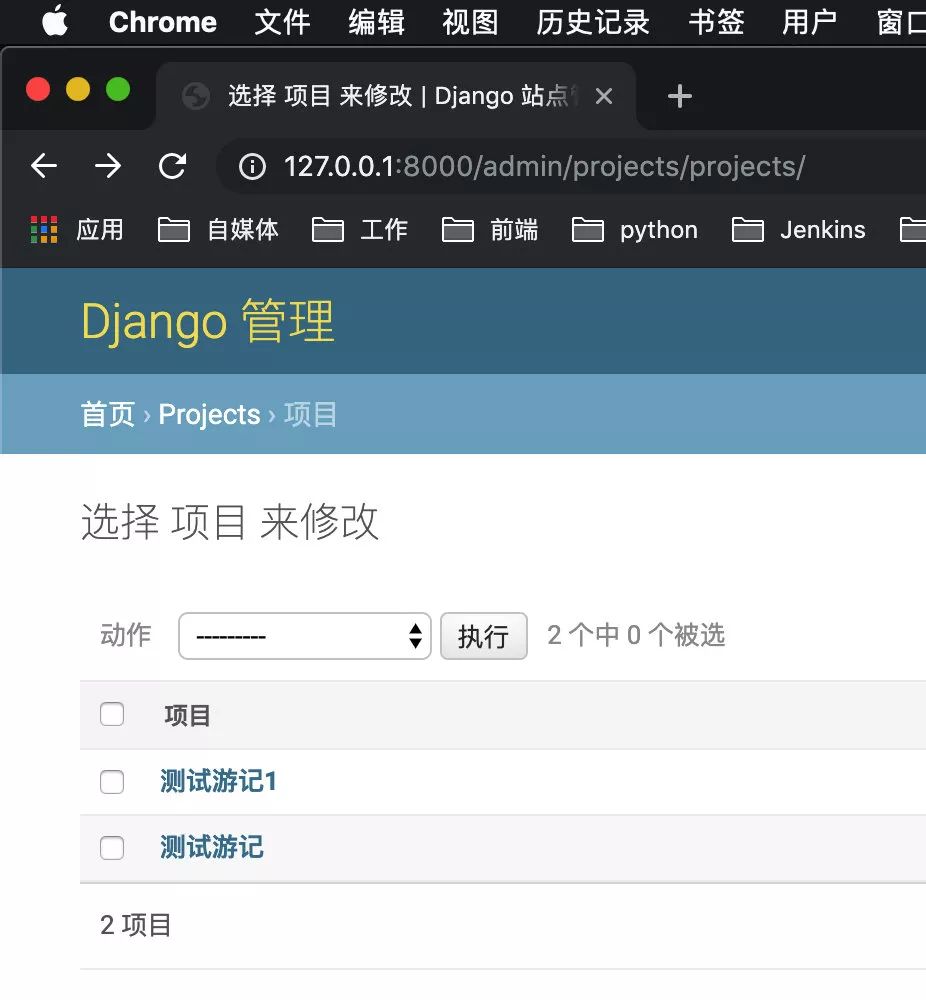Open the 书签 menu in menu bar
This screenshot has height=1000, width=926.
(x=716, y=21)
